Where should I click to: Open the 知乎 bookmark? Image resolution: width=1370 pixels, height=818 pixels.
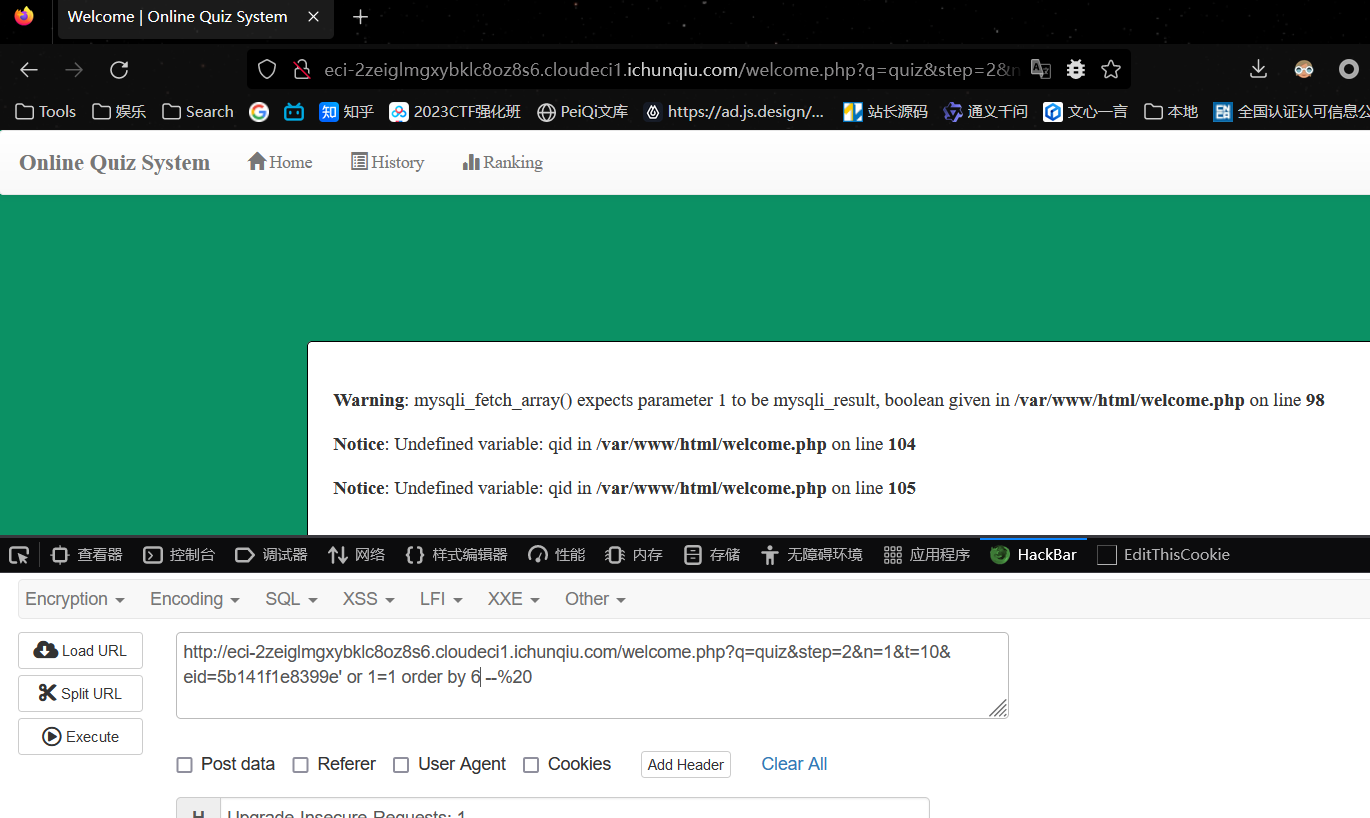pyautogui.click(x=347, y=111)
